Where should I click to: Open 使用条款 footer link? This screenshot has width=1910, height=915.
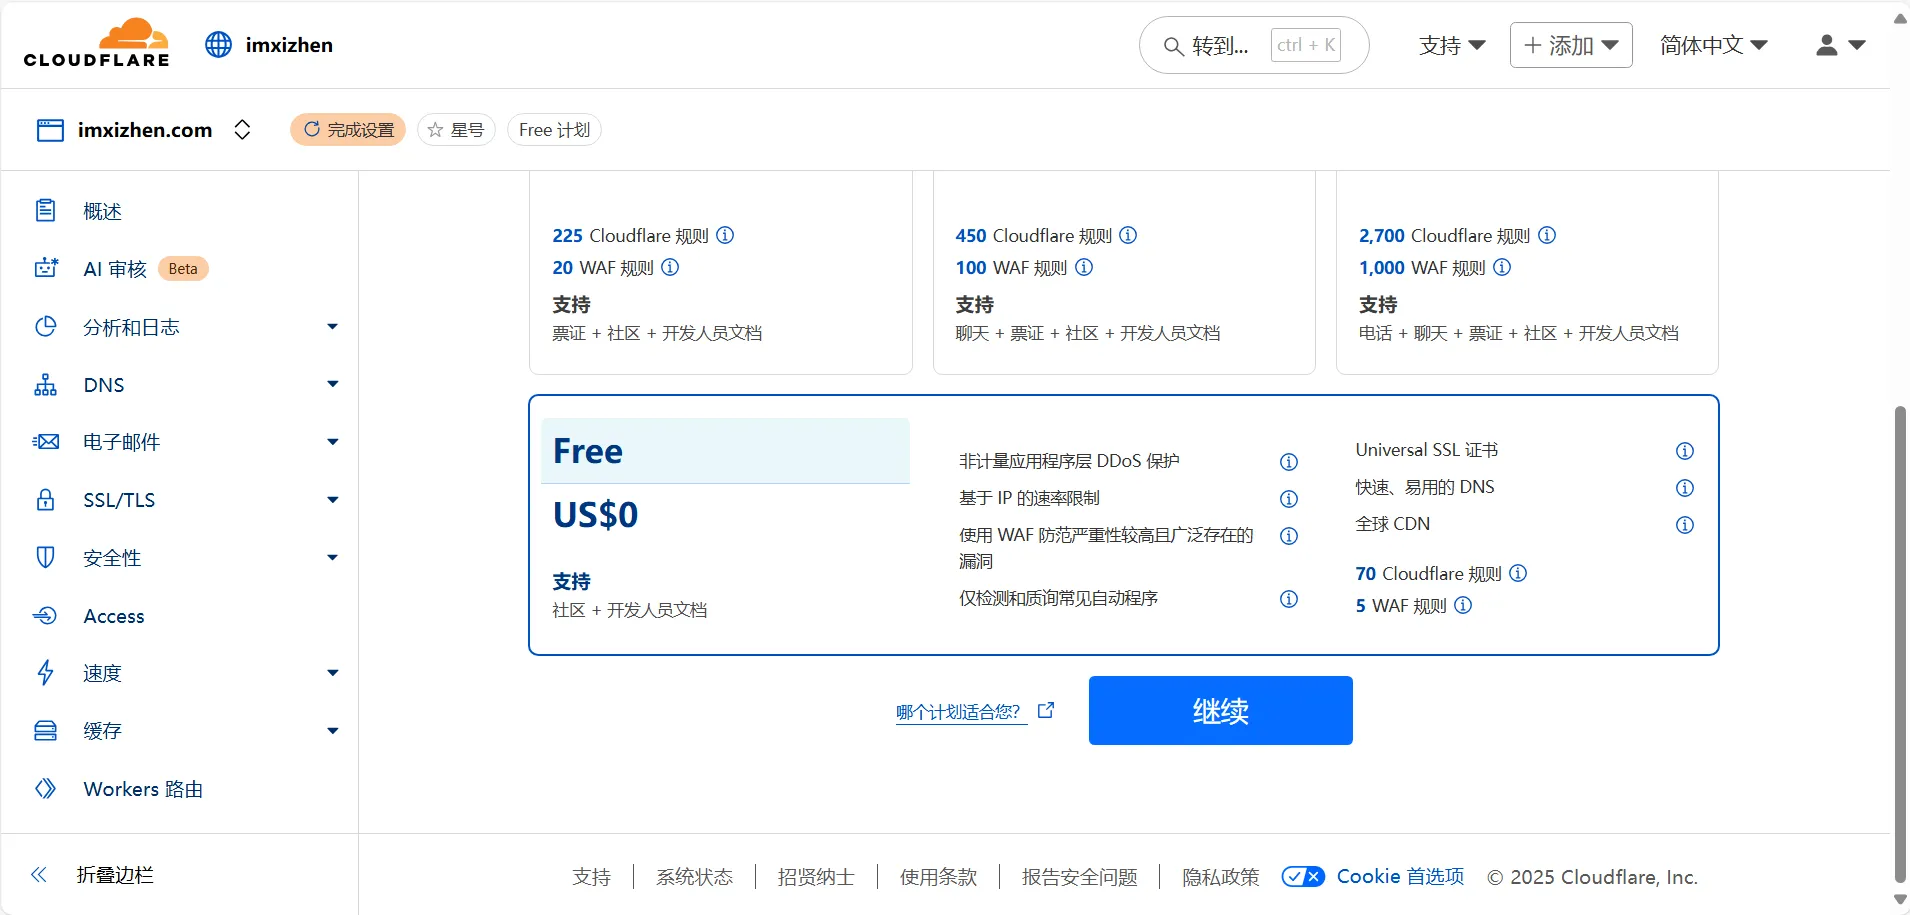(x=938, y=877)
